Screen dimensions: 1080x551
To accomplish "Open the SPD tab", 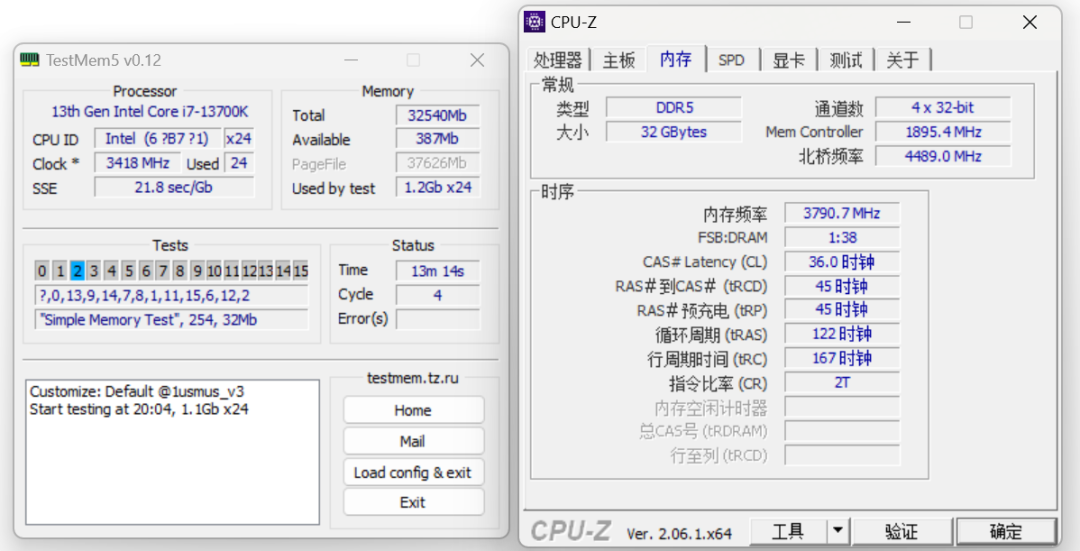I will 731,60.
